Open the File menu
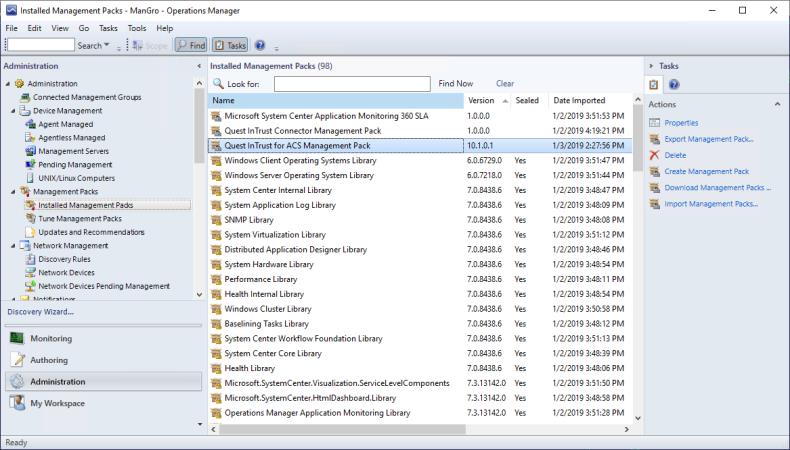 12,28
